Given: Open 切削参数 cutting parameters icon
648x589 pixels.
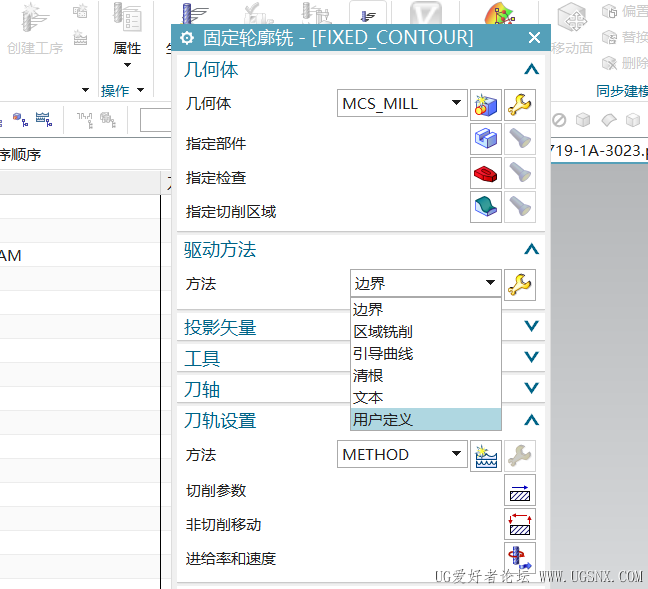Looking at the screenshot, I should point(520,490).
